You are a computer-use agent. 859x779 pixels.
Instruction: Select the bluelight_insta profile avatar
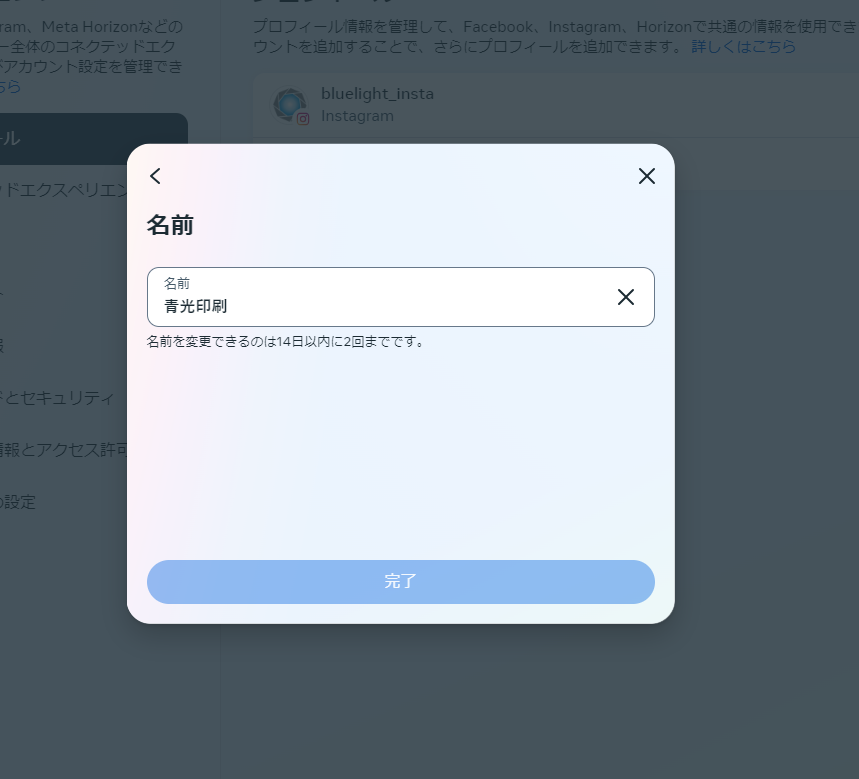pos(289,103)
